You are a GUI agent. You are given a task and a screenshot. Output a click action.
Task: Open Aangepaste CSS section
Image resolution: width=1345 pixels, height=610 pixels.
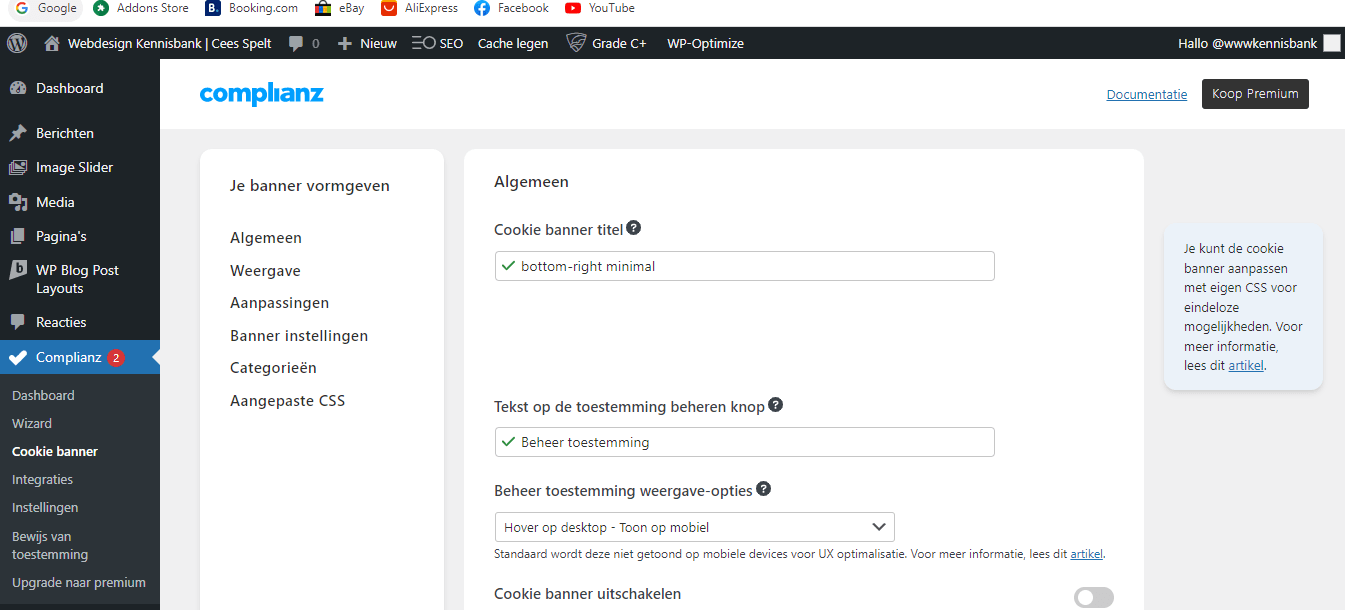click(288, 401)
